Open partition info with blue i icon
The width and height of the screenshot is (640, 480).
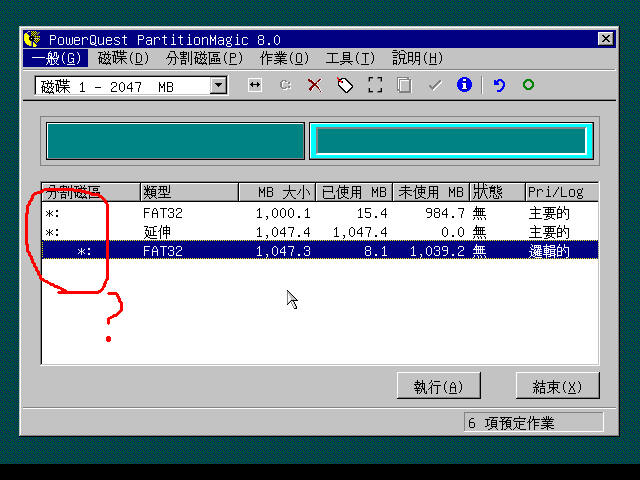click(464, 84)
